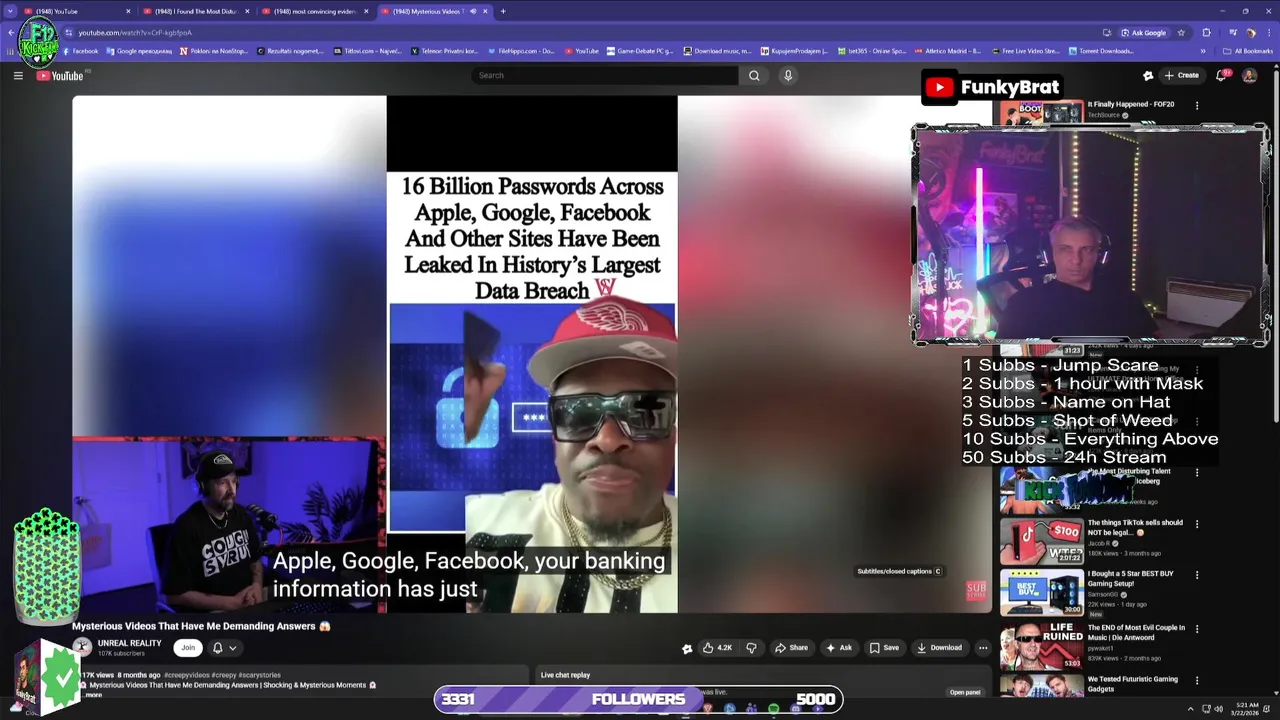Click the YouTube home logo
The height and width of the screenshot is (720, 1280).
click(60, 76)
